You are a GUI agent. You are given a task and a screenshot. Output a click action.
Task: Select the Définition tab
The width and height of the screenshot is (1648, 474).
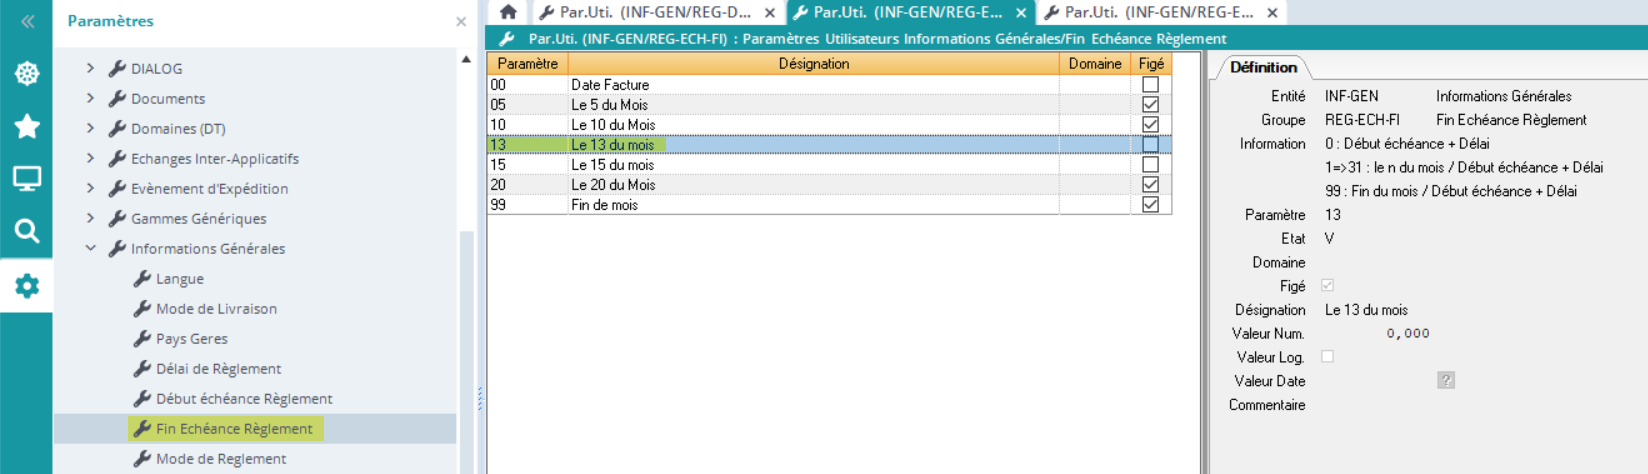(x=1262, y=67)
